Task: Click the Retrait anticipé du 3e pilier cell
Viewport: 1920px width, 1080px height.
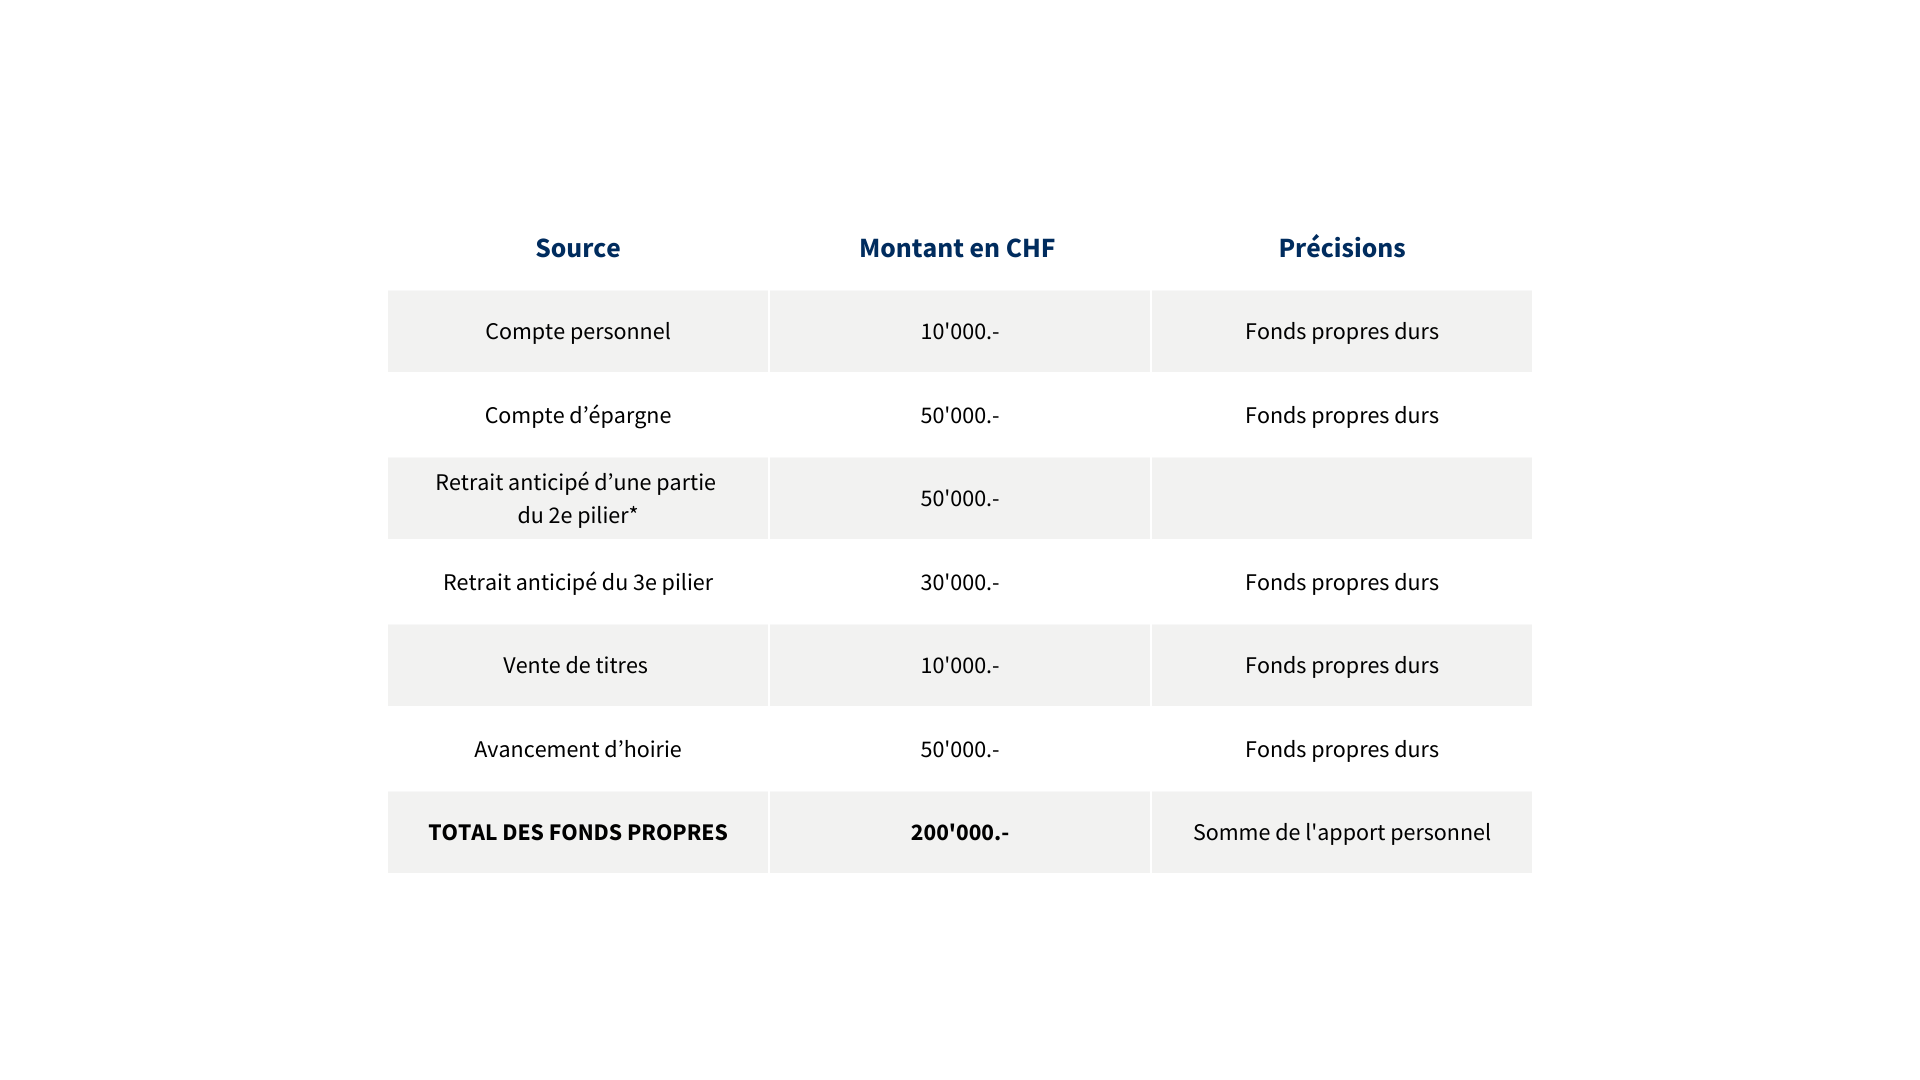Action: [577, 582]
